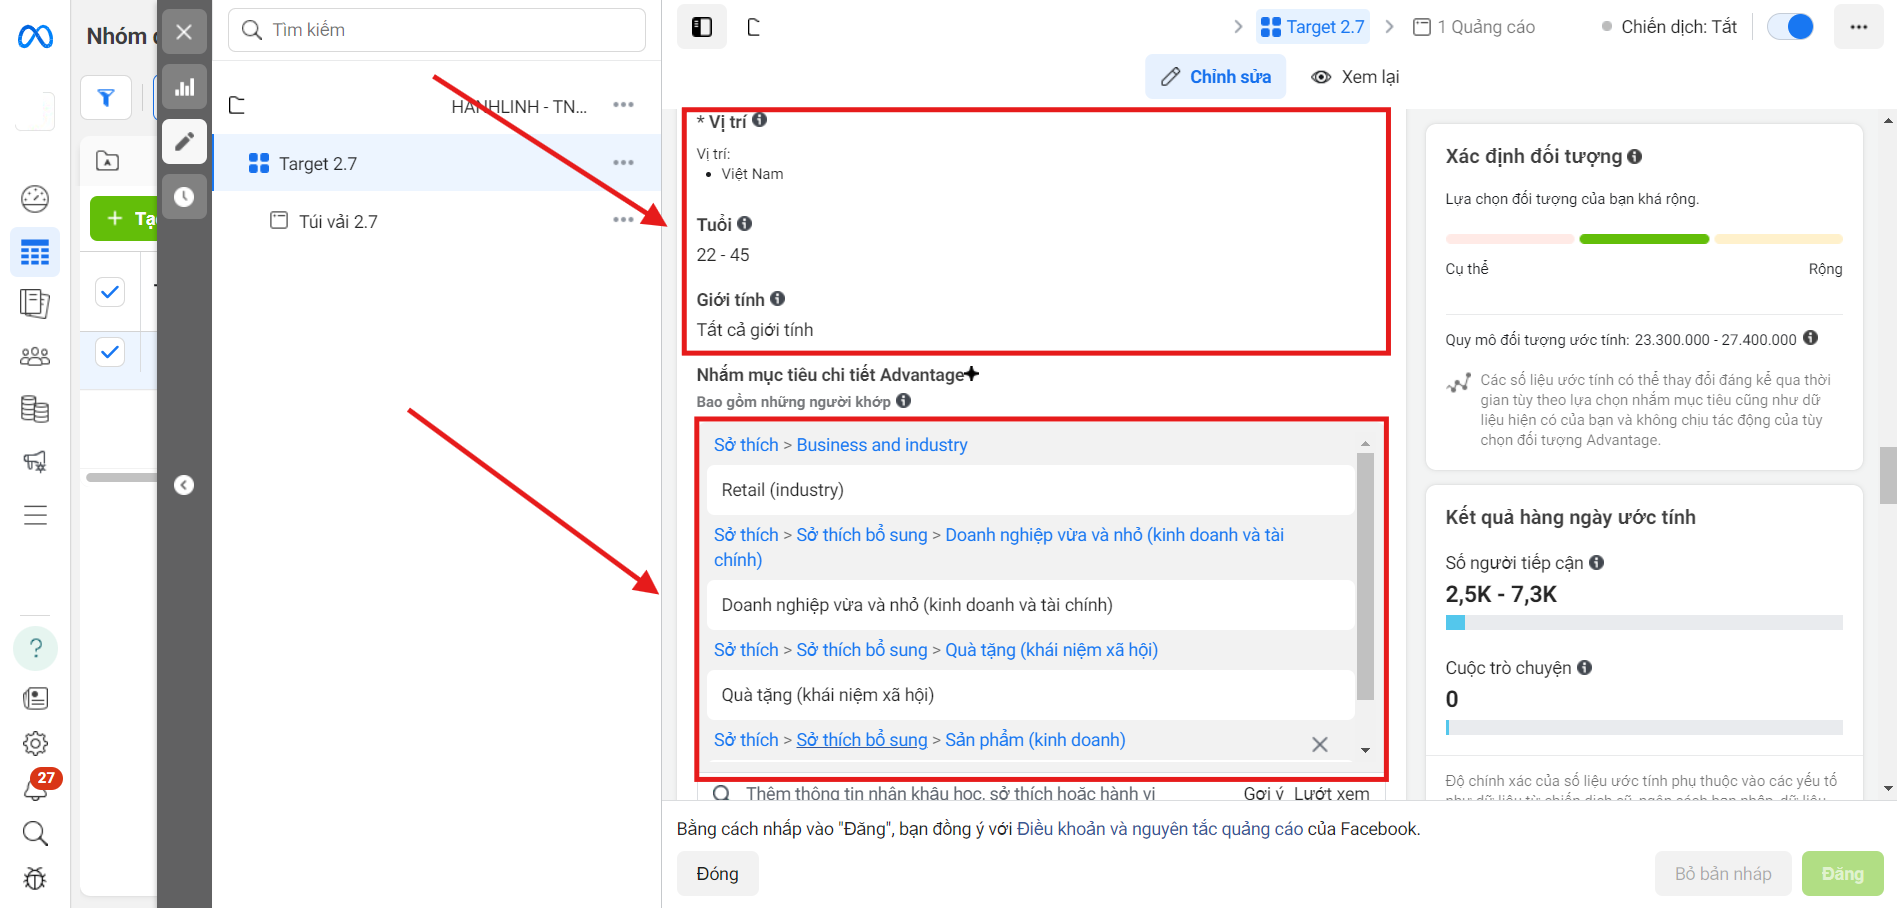Show info for Tuổi
Image resolution: width=1897 pixels, height=908 pixels.
745,224
